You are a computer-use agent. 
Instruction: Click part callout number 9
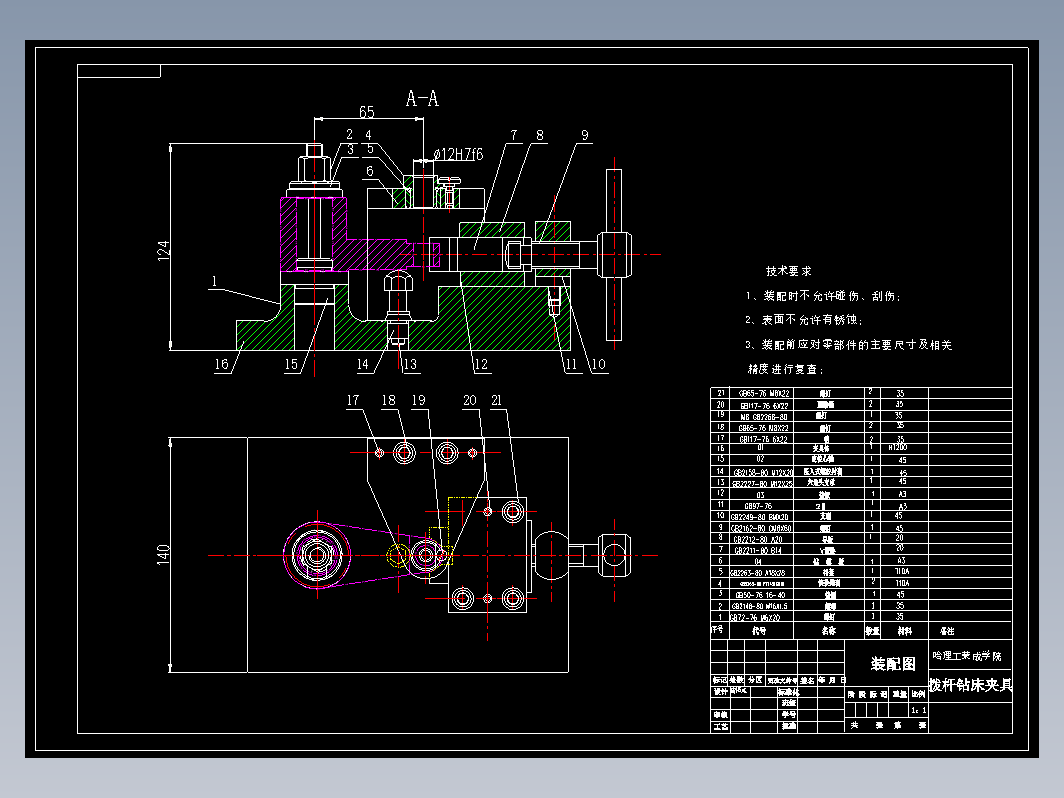(x=585, y=135)
